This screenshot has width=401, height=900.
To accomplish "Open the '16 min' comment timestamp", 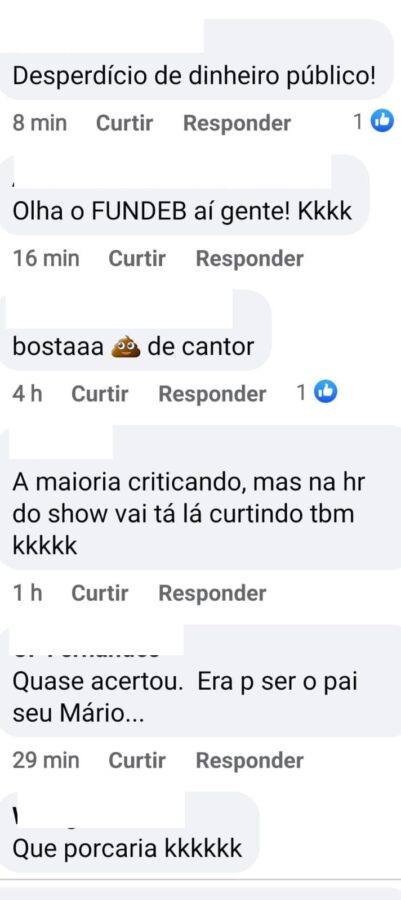I will (46, 258).
